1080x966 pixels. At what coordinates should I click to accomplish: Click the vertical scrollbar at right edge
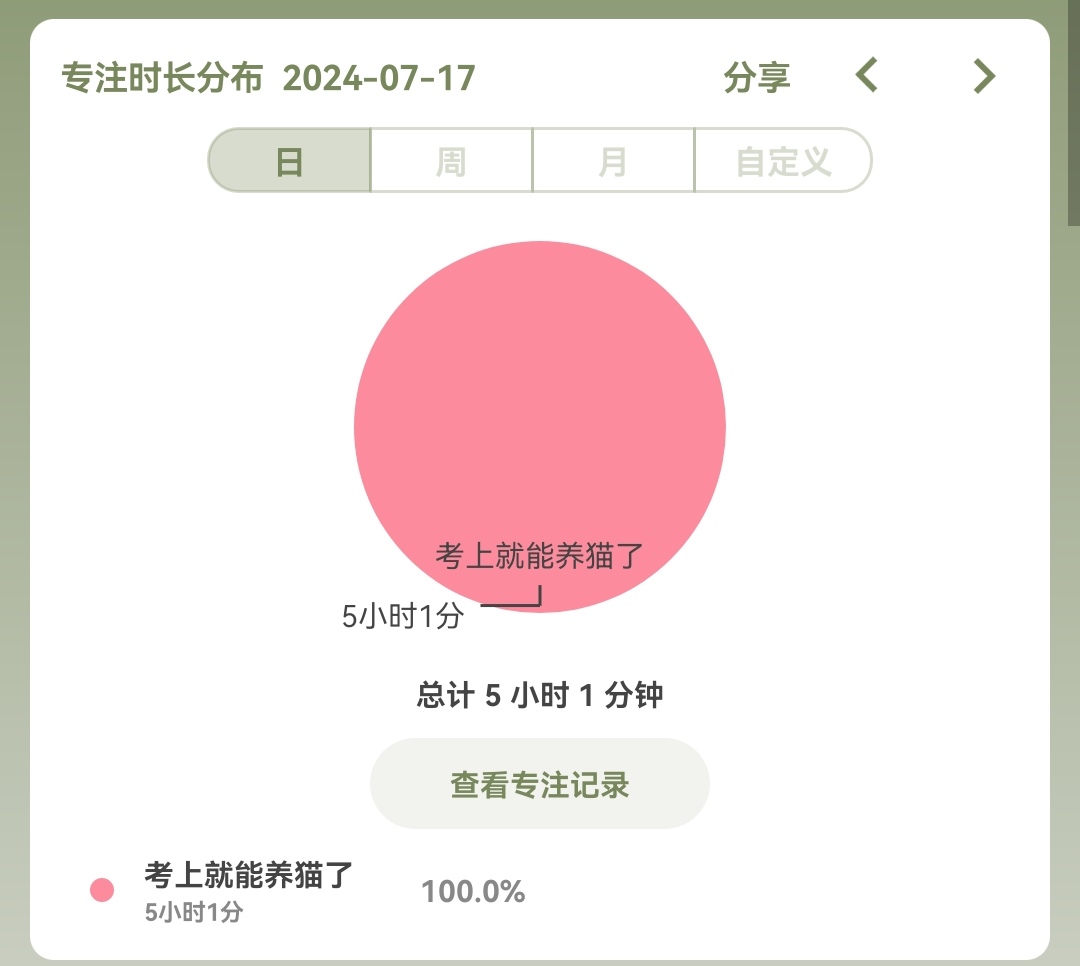(x=1073, y=110)
